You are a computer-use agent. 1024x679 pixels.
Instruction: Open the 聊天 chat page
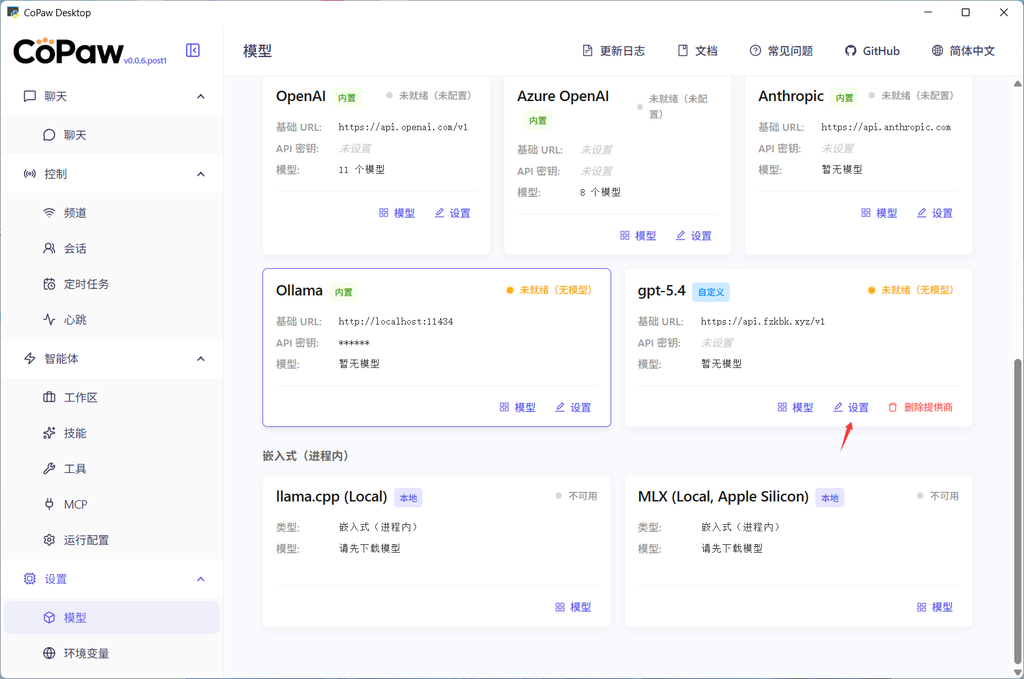coord(112,135)
